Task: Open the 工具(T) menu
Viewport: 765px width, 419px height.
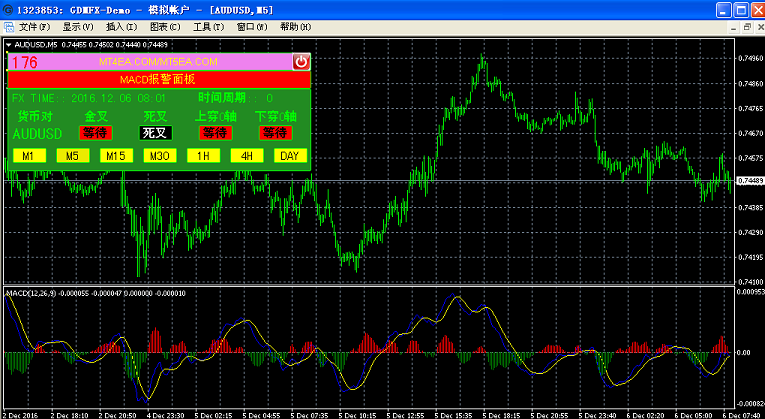Action: 209,27
